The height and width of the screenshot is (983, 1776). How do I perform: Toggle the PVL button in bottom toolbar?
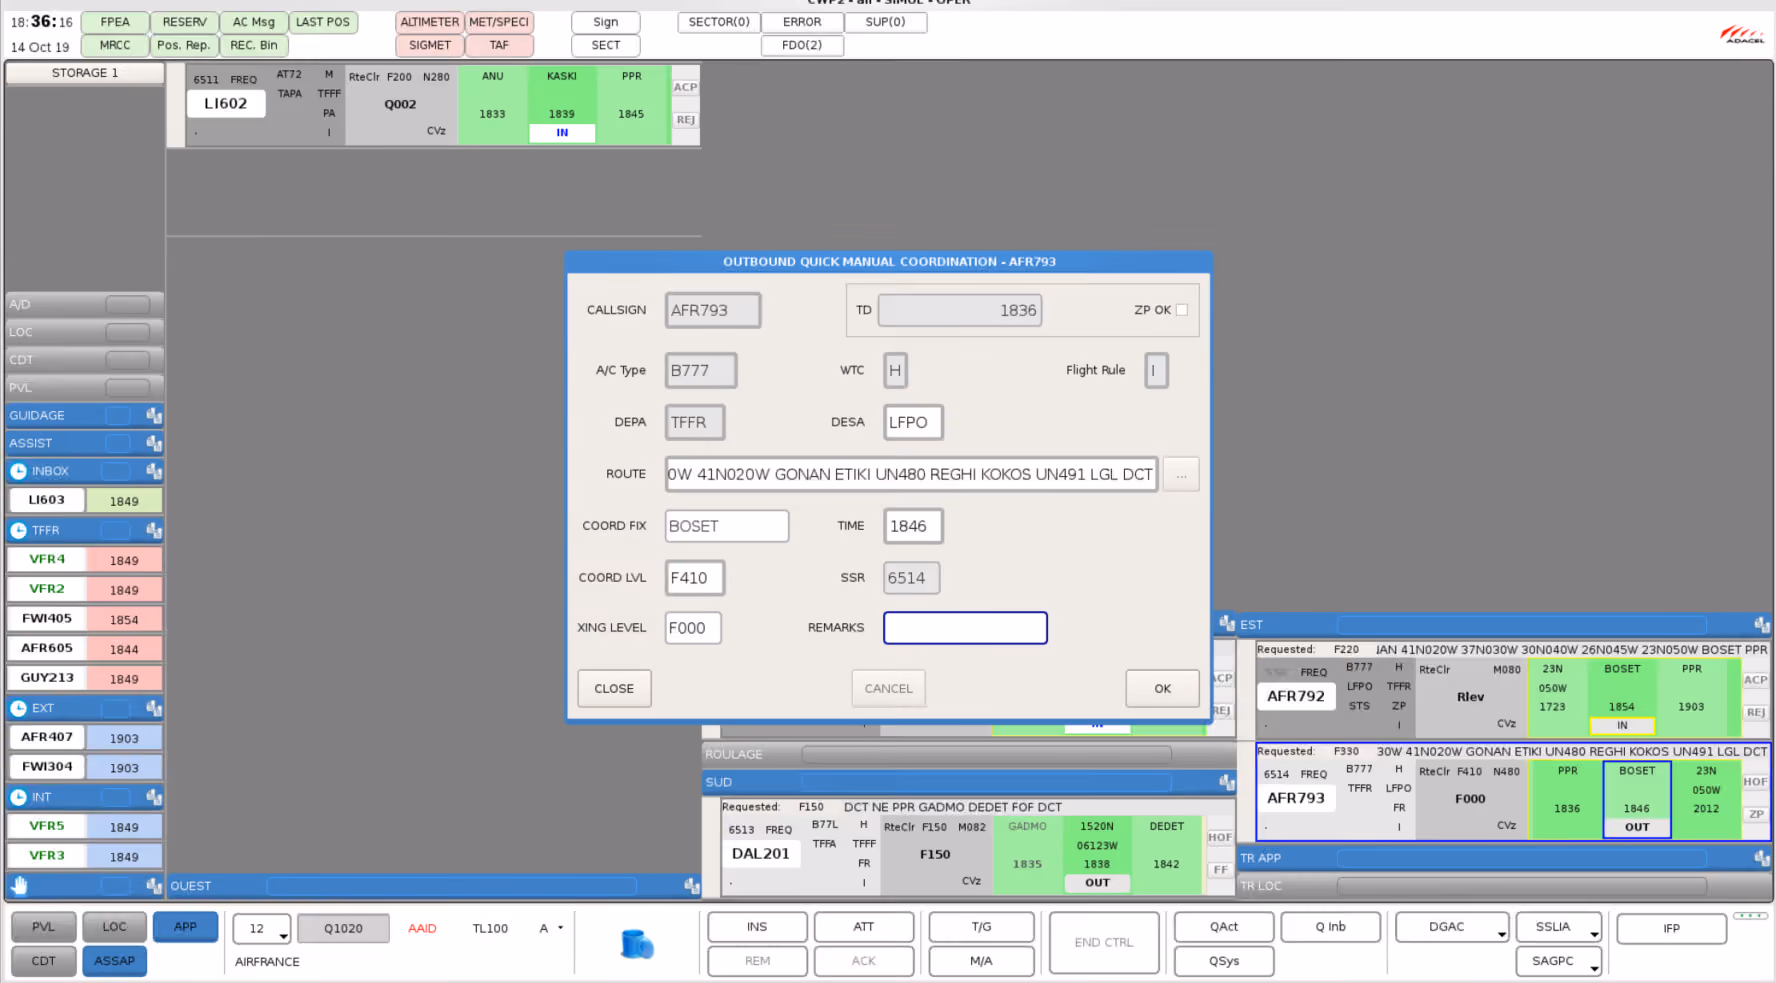[x=43, y=927]
